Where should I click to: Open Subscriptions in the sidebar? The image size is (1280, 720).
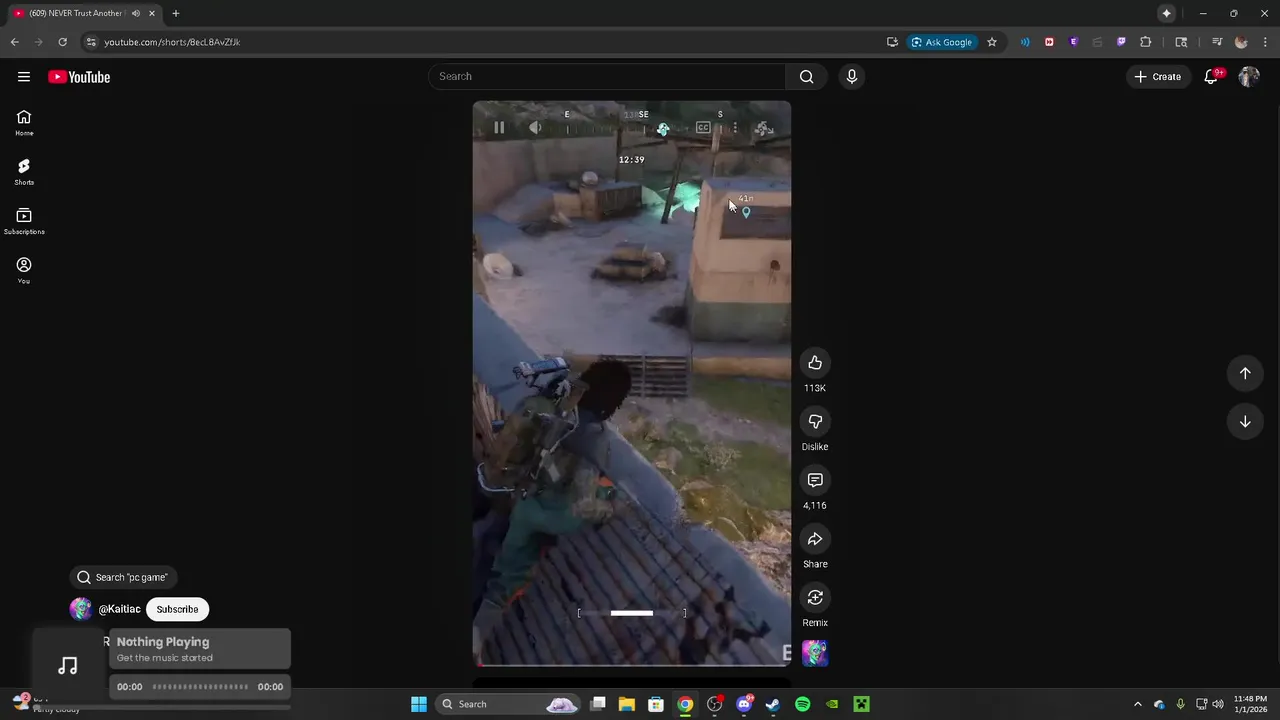click(24, 221)
